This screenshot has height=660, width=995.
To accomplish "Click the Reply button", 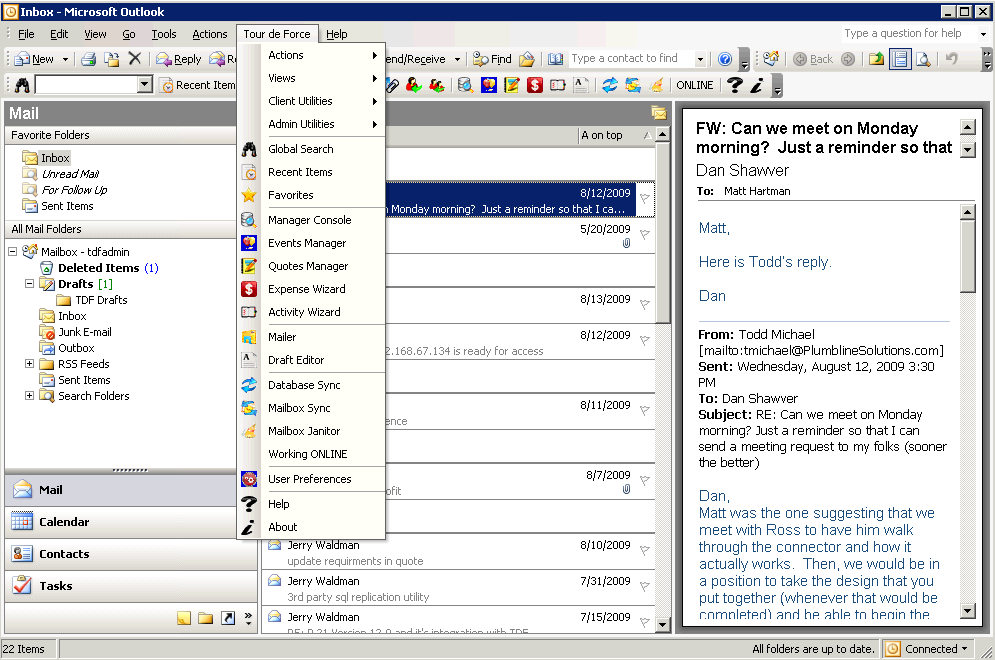I will (x=179, y=59).
